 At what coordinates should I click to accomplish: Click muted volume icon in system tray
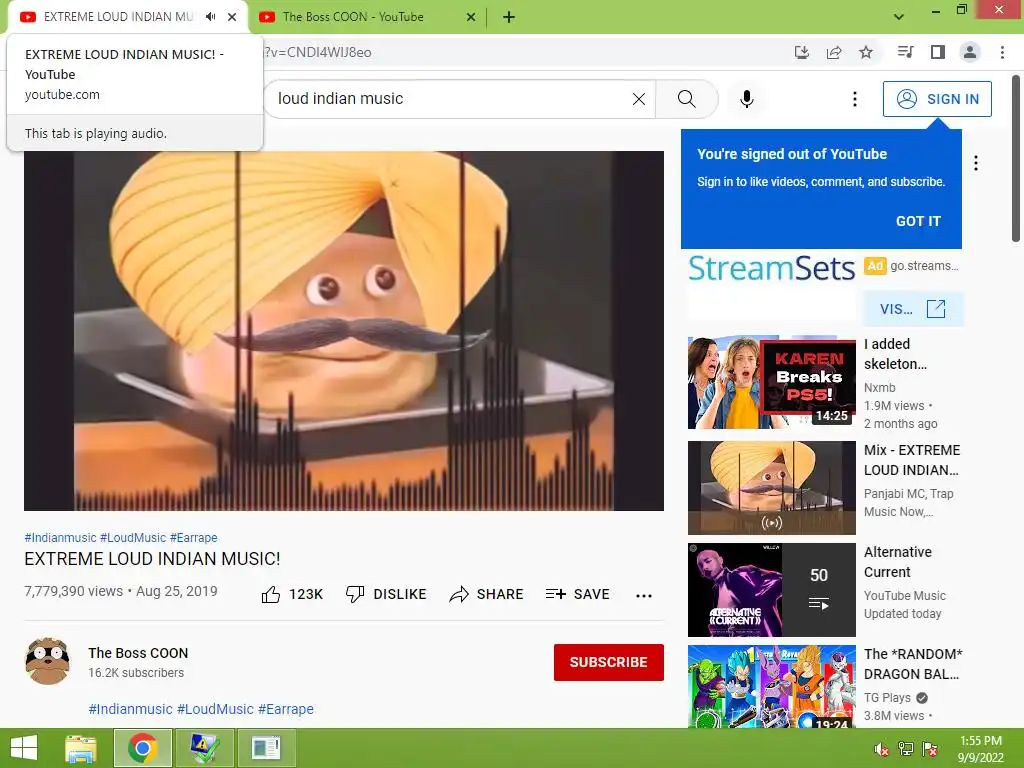[881, 749]
